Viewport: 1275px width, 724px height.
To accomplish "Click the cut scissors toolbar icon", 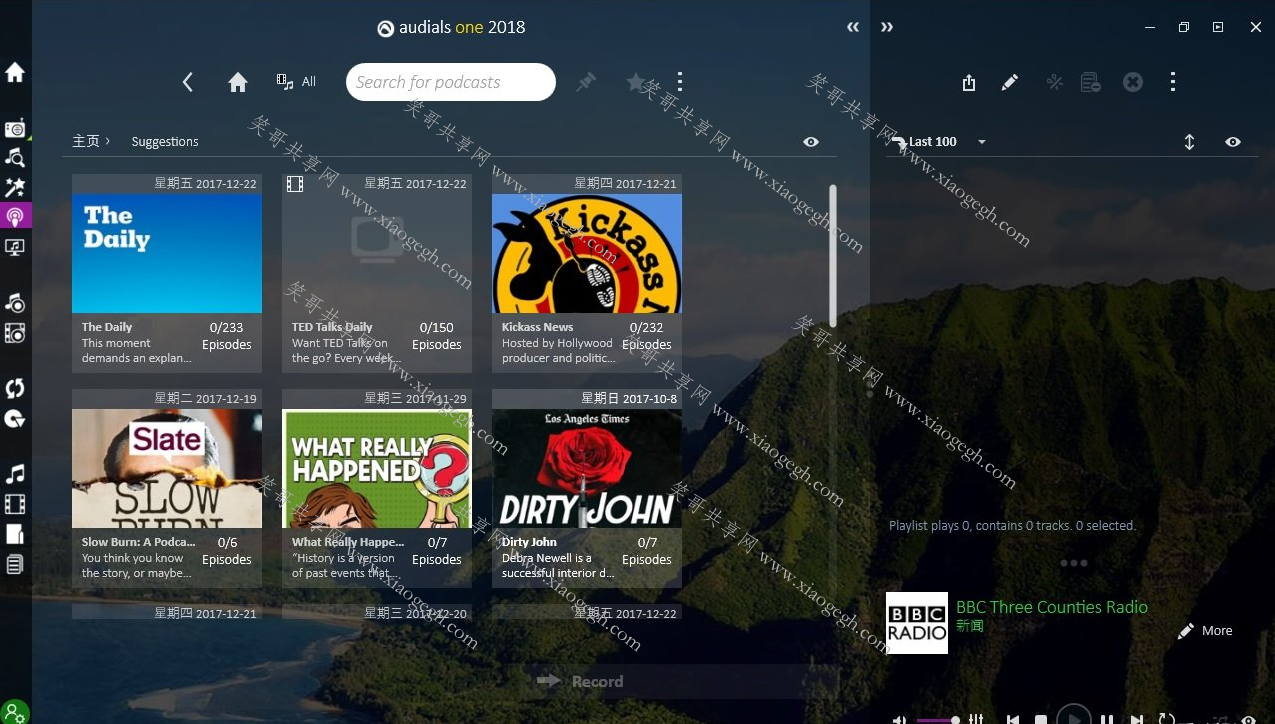I will click(1054, 82).
